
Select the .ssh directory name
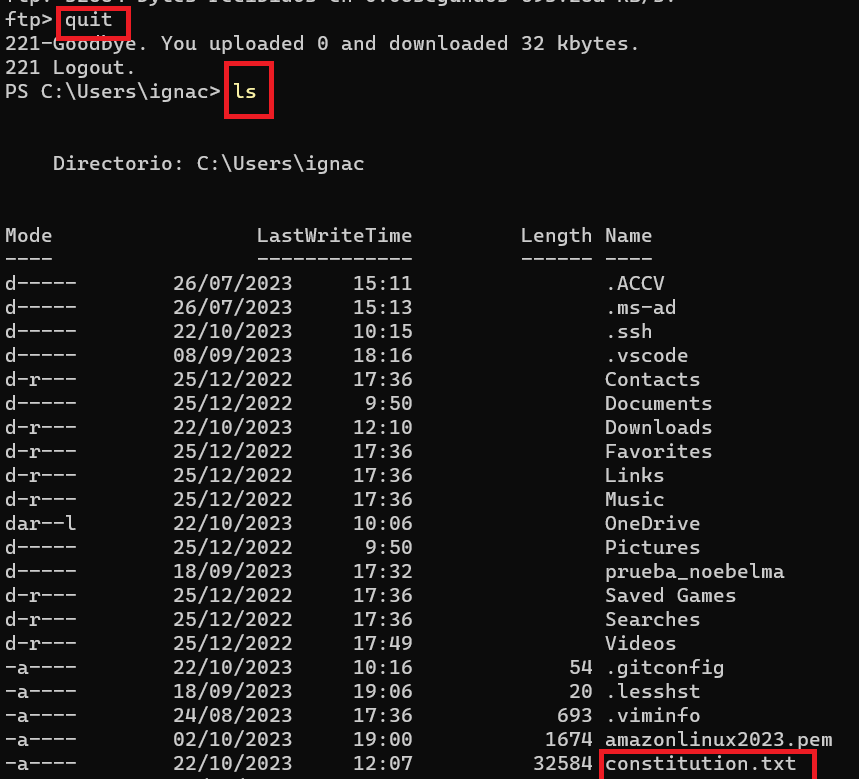(628, 332)
